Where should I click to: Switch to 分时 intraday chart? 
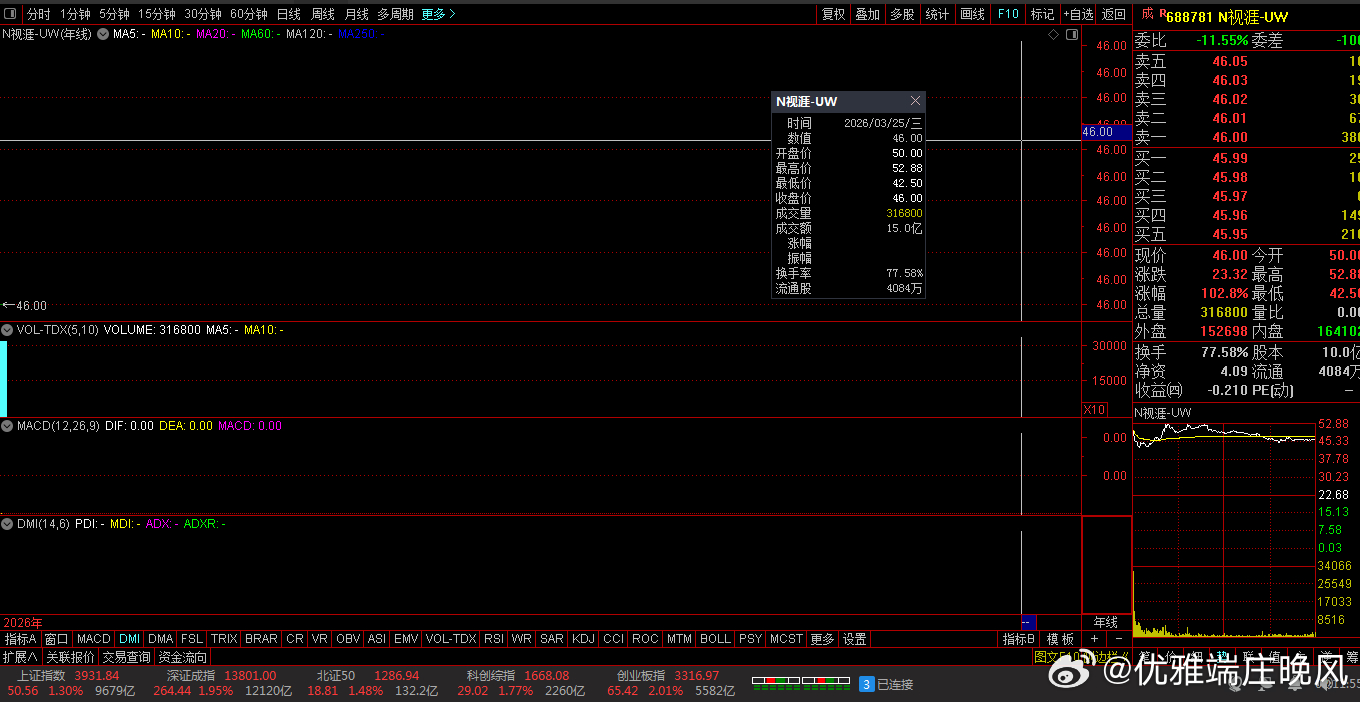click(x=38, y=14)
